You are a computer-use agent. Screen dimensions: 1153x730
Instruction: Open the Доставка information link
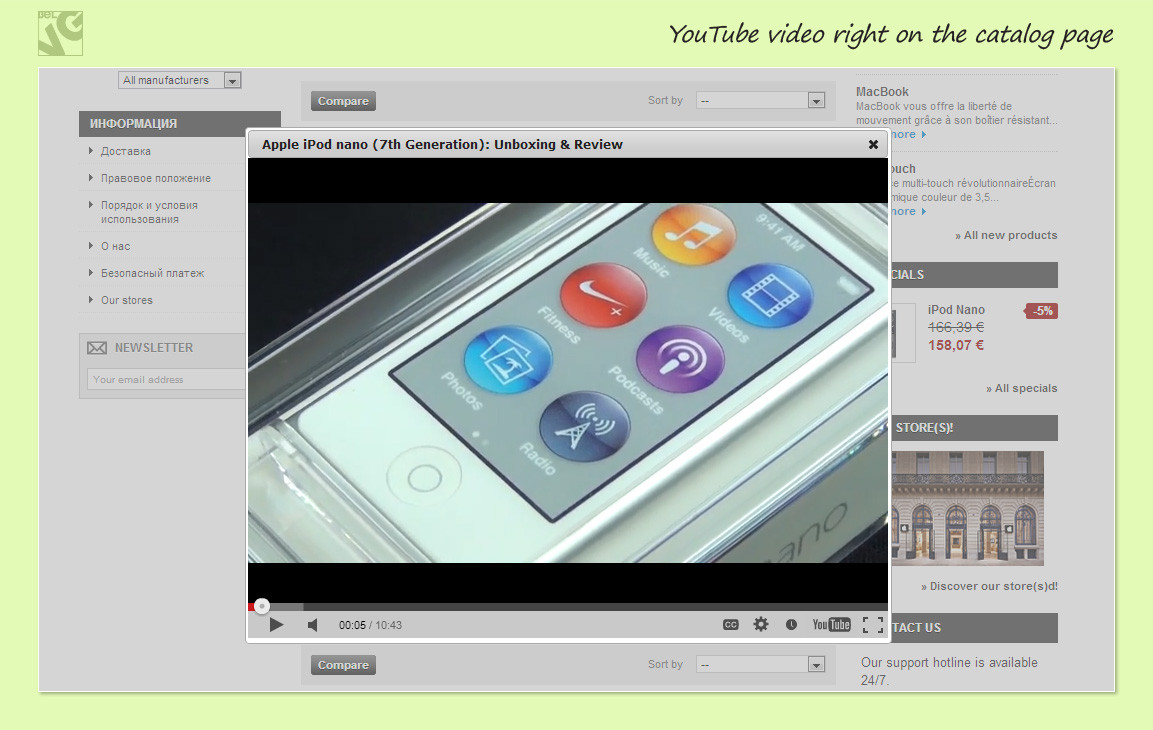pos(126,152)
